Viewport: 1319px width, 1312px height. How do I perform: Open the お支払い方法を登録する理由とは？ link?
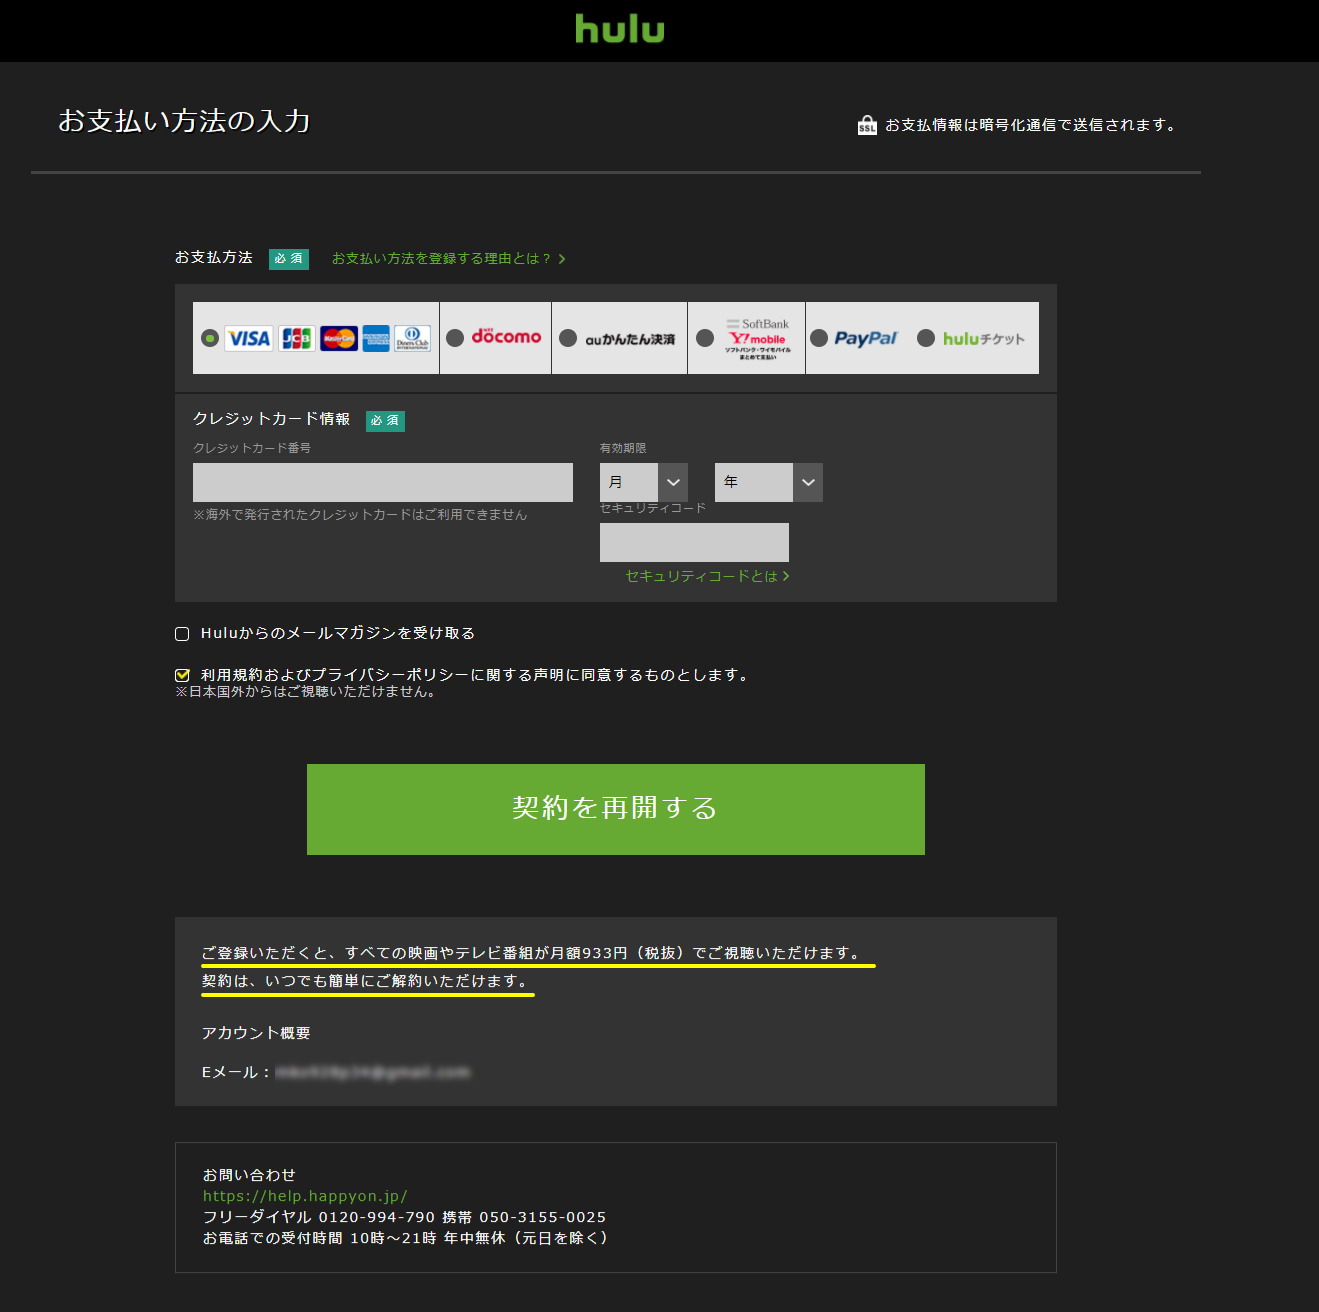(448, 259)
